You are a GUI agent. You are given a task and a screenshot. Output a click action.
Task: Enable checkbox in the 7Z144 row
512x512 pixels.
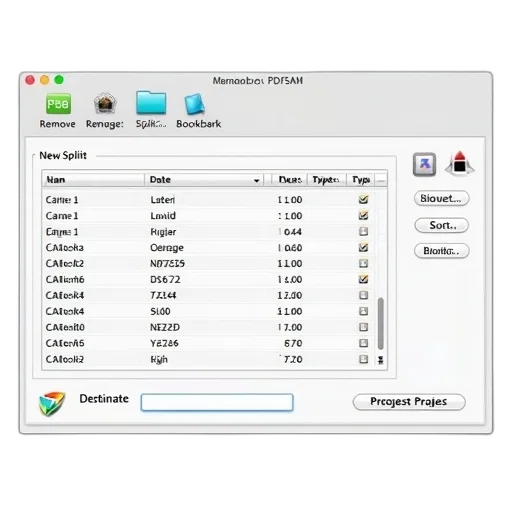(363, 295)
